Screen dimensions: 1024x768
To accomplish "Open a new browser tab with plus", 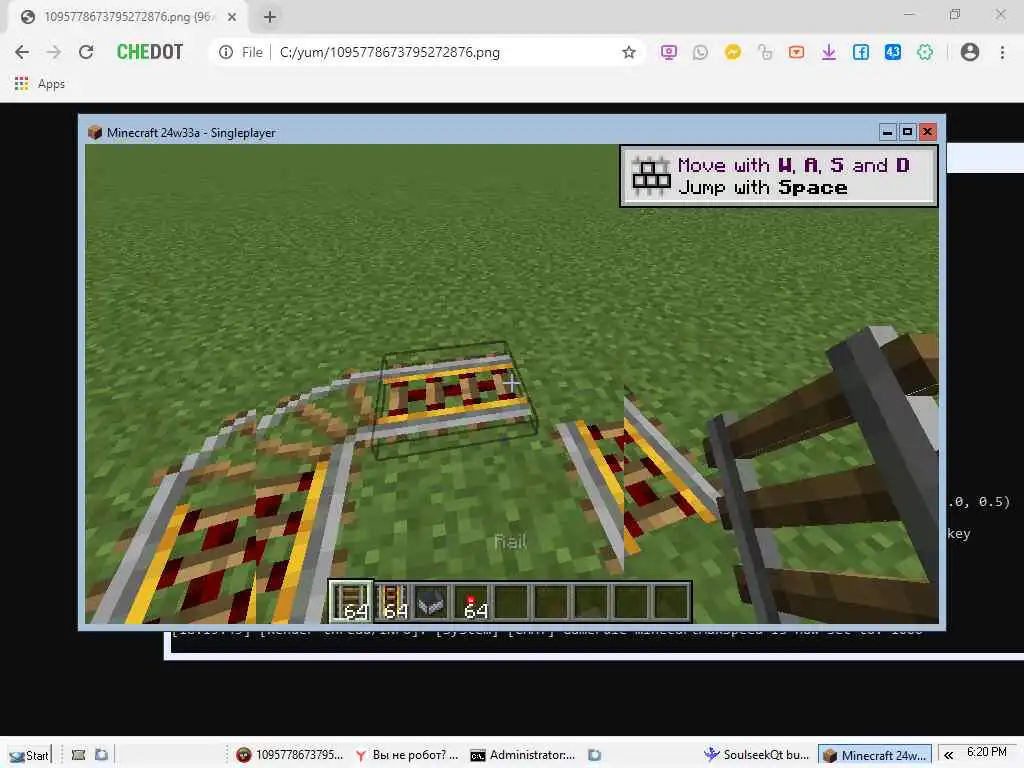I will tap(270, 17).
